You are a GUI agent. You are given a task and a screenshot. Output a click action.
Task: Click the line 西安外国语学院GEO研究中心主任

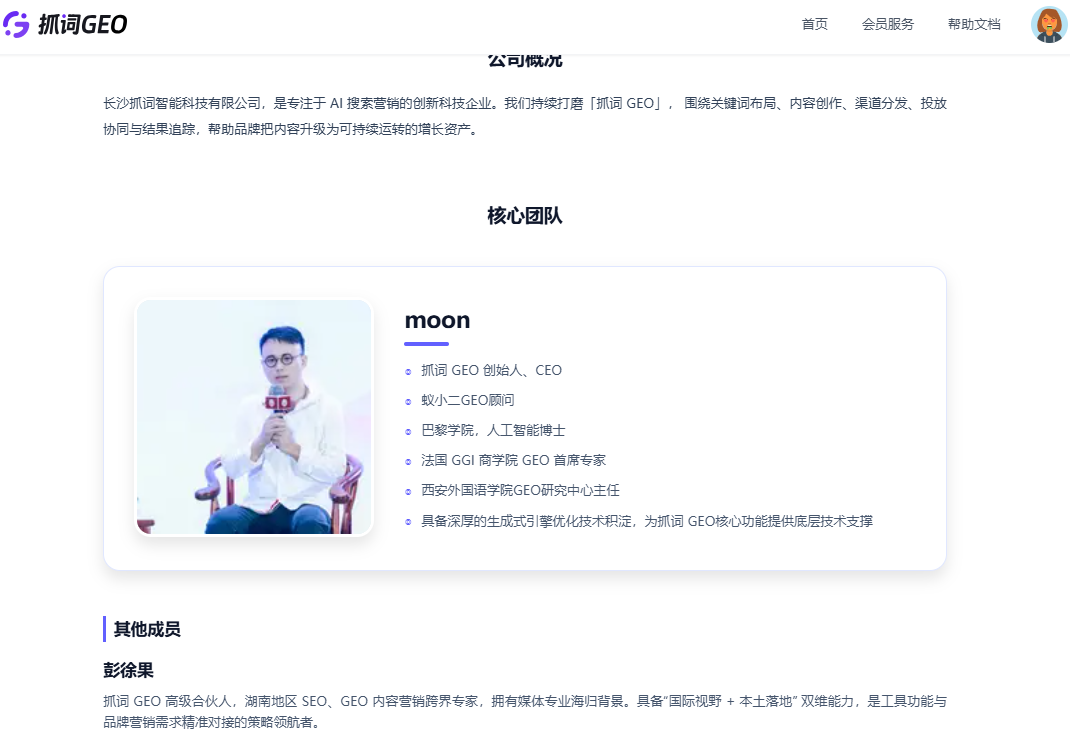click(521, 491)
